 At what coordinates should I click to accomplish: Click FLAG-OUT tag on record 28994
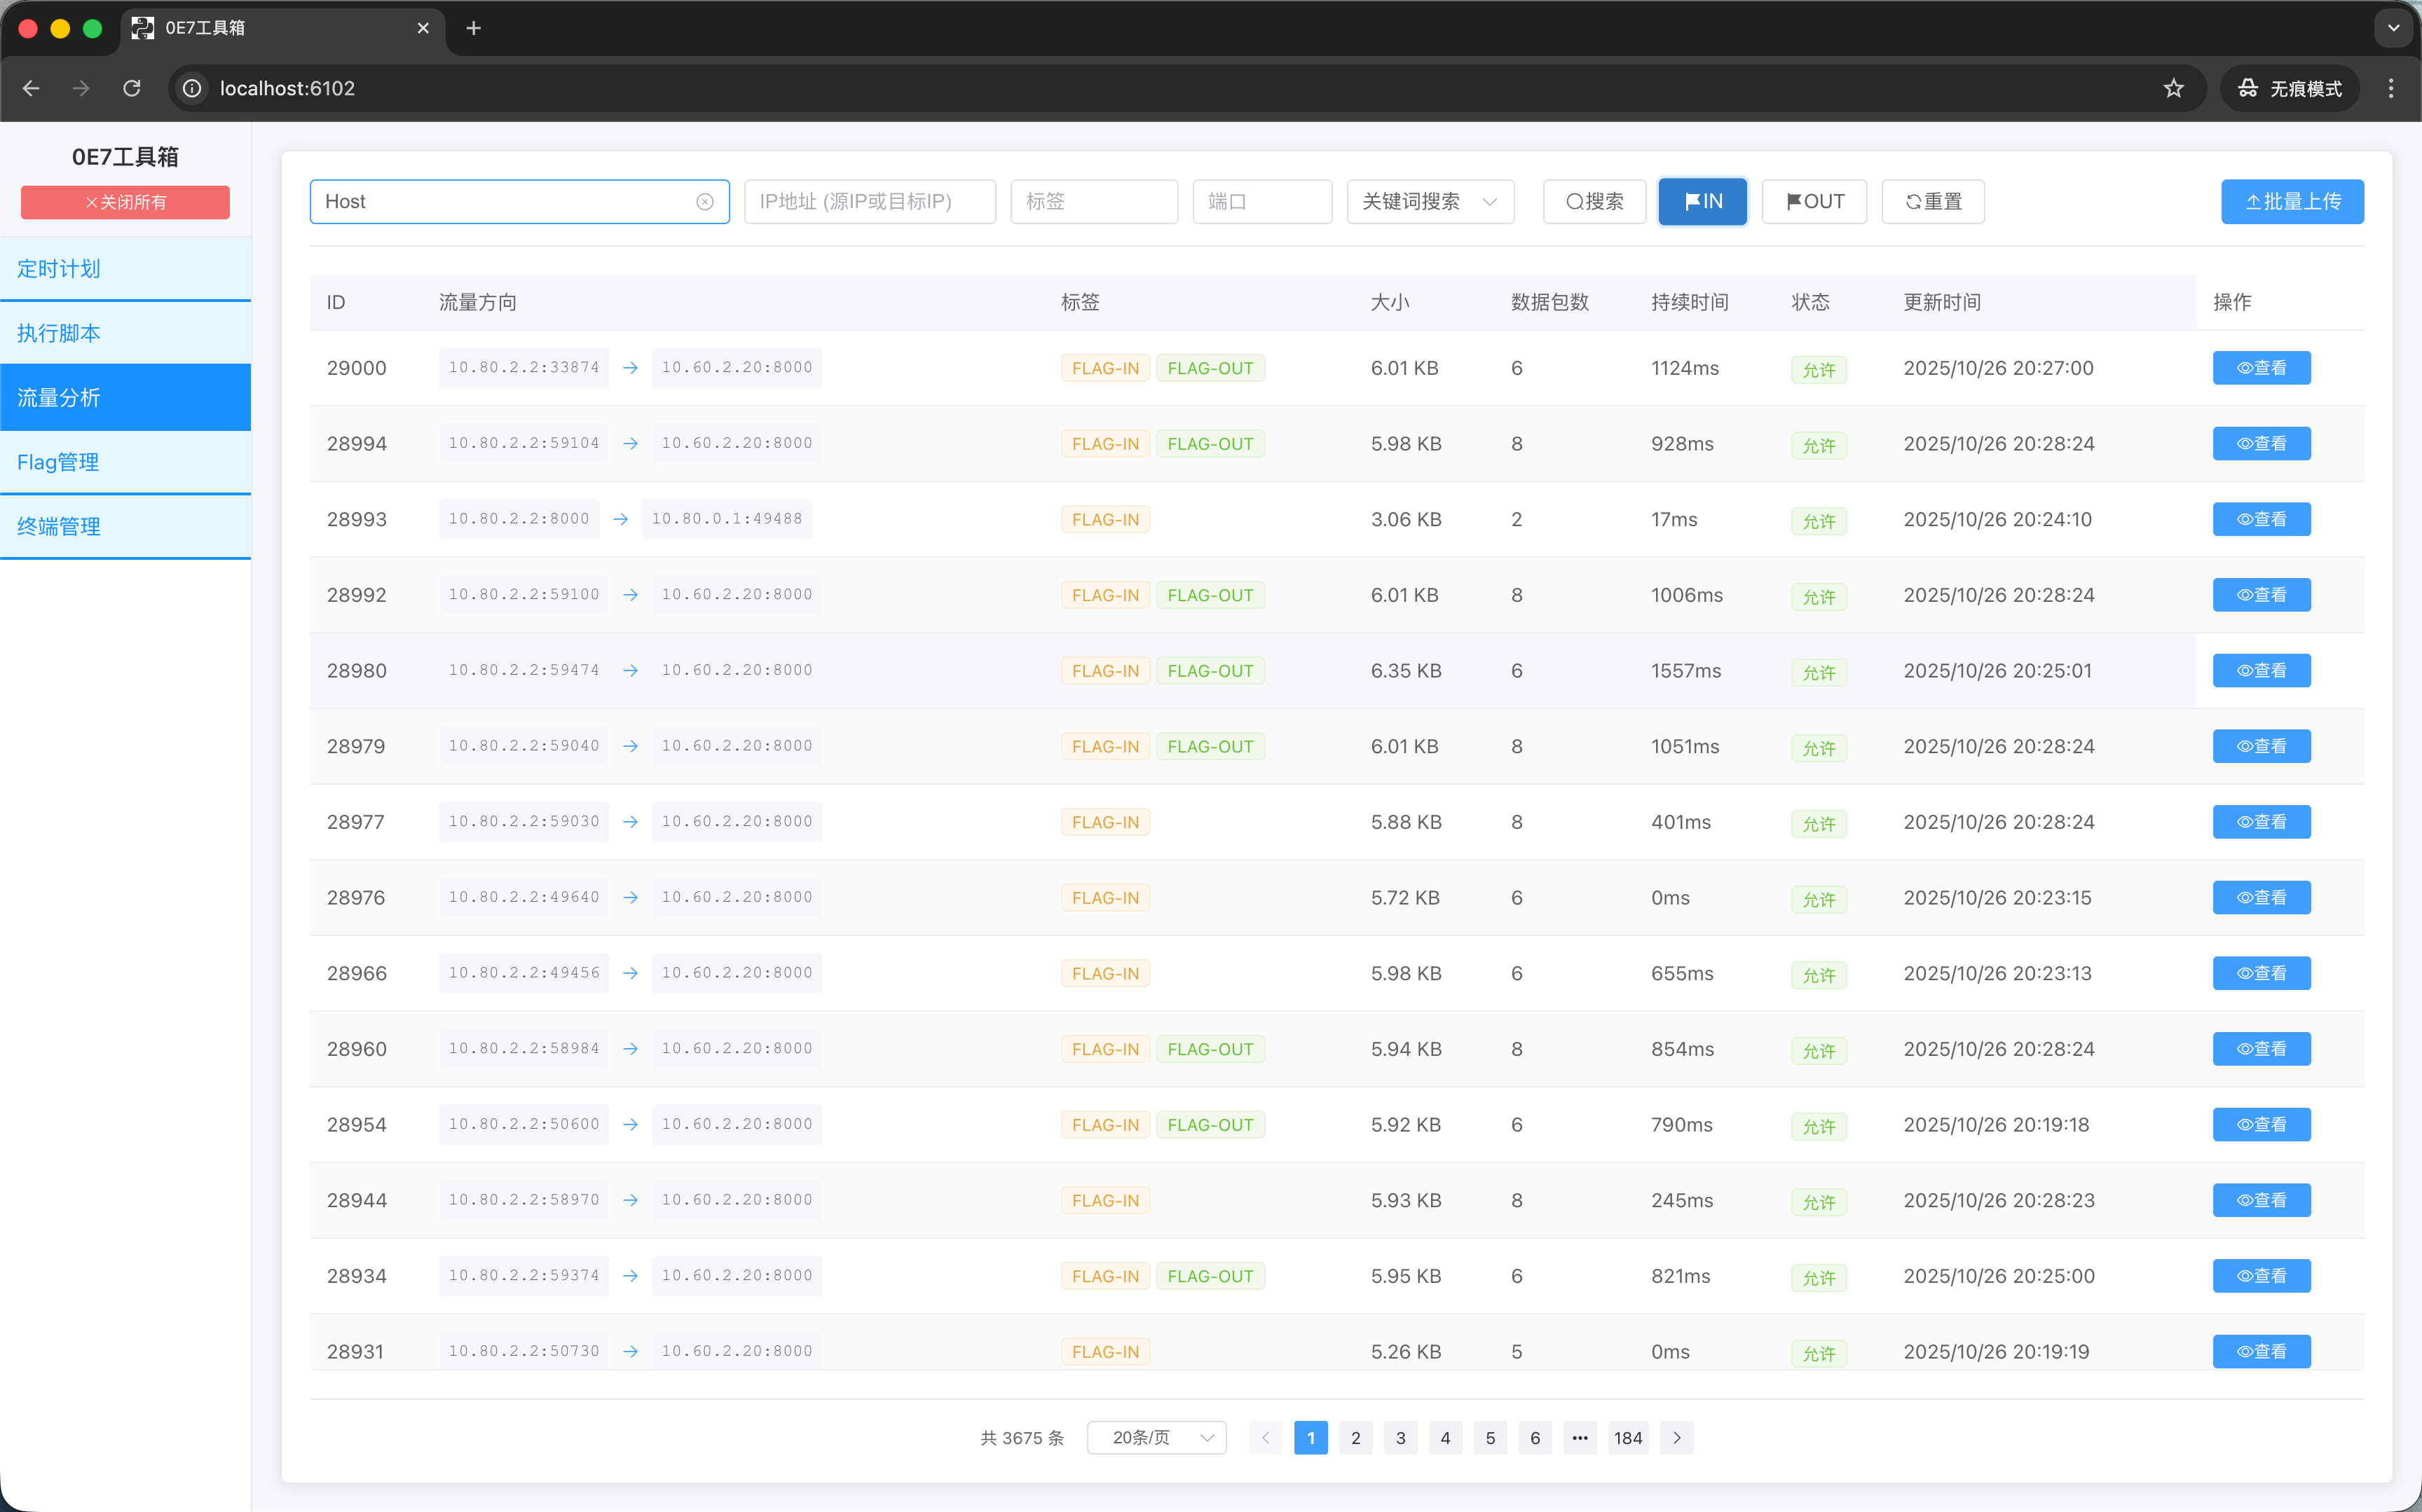[1210, 444]
